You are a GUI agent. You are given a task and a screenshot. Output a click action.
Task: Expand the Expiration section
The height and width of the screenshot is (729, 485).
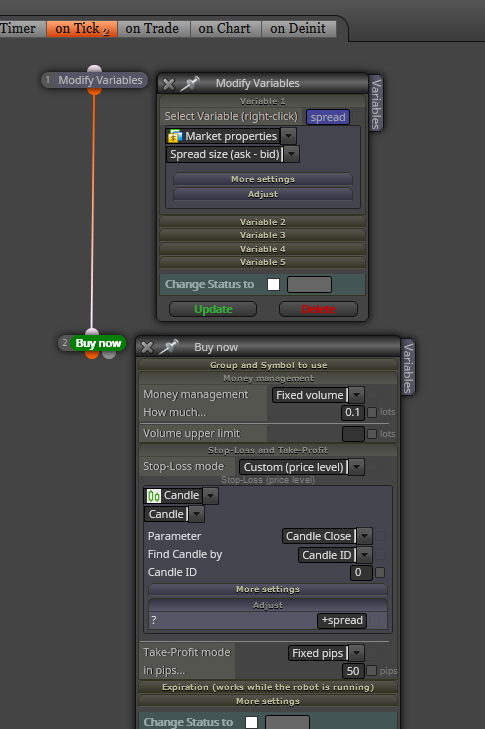coord(268,687)
